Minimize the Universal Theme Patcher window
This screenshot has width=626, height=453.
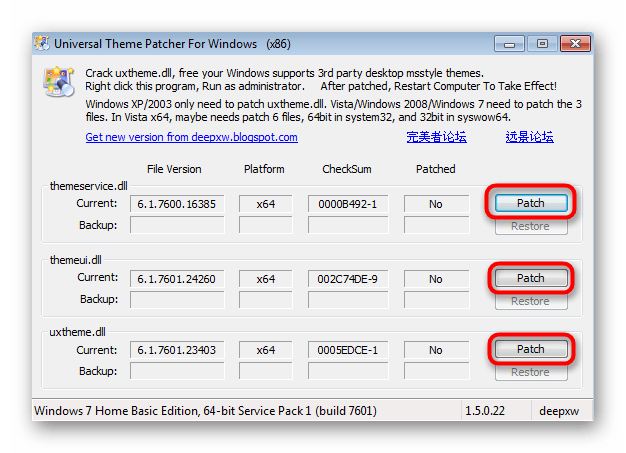click(509, 44)
